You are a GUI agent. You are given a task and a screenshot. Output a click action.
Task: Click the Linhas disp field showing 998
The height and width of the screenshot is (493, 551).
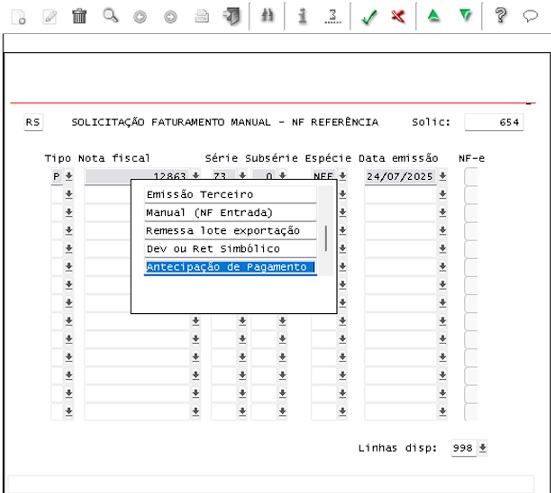(464, 448)
